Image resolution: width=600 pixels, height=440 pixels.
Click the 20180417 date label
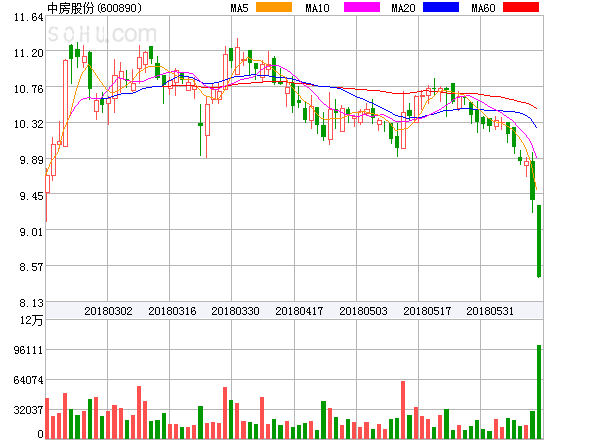299,311
